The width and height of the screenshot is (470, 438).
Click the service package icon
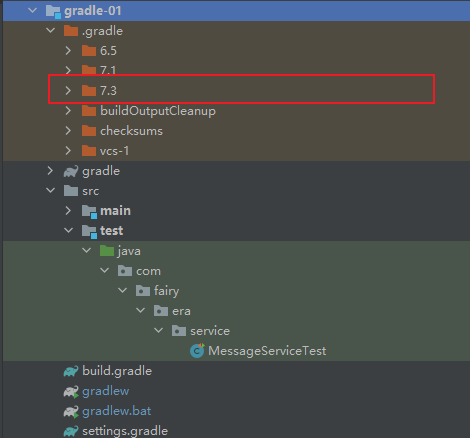click(179, 331)
